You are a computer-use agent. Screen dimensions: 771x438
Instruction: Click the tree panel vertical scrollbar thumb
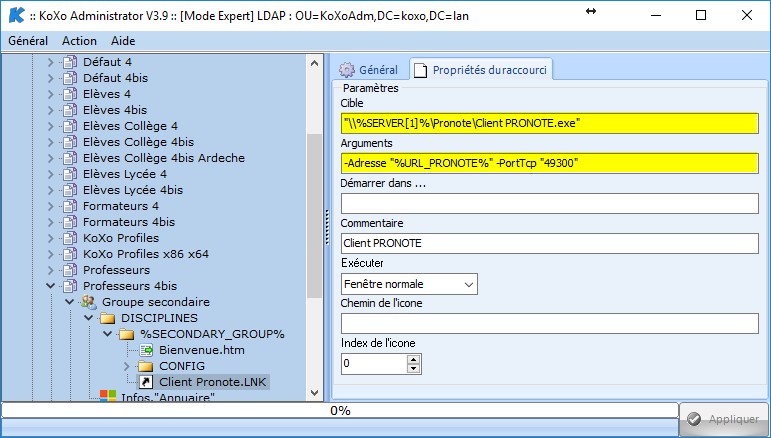(x=314, y=215)
